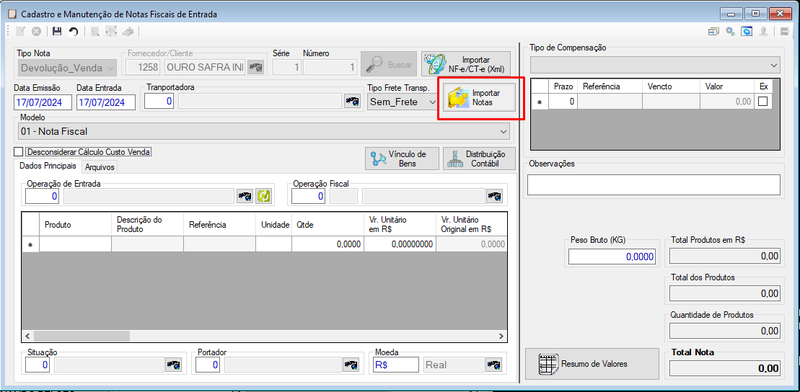This screenshot has height=392, width=800.
Task: Click products grid scroll right arrow
Action: point(501,336)
